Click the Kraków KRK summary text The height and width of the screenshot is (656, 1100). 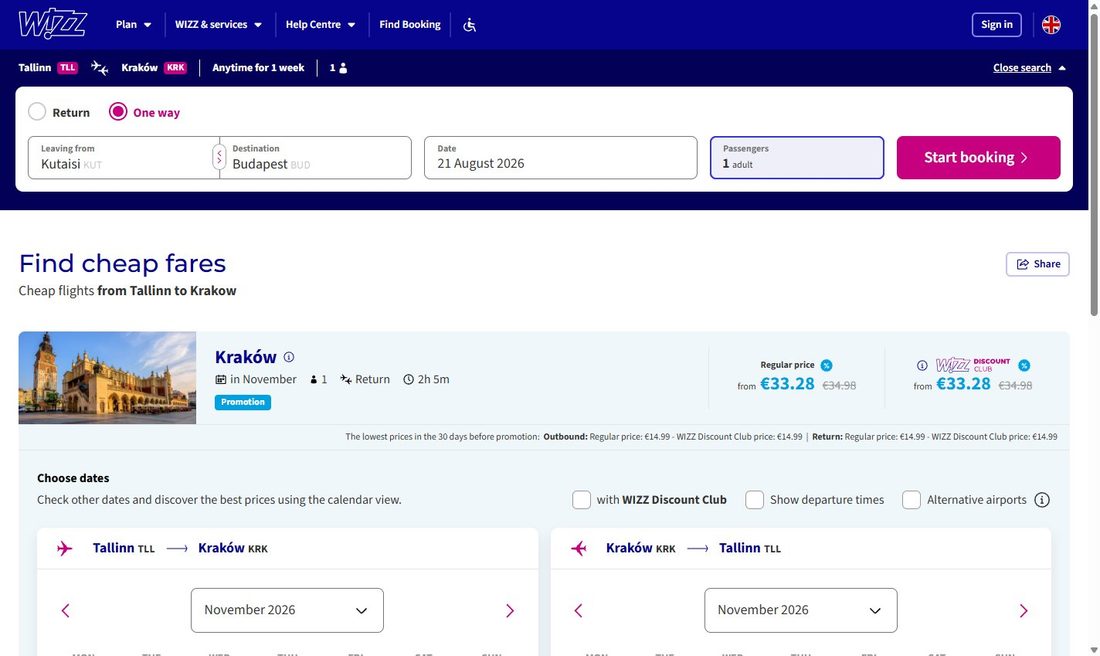pyautogui.click(x=154, y=68)
